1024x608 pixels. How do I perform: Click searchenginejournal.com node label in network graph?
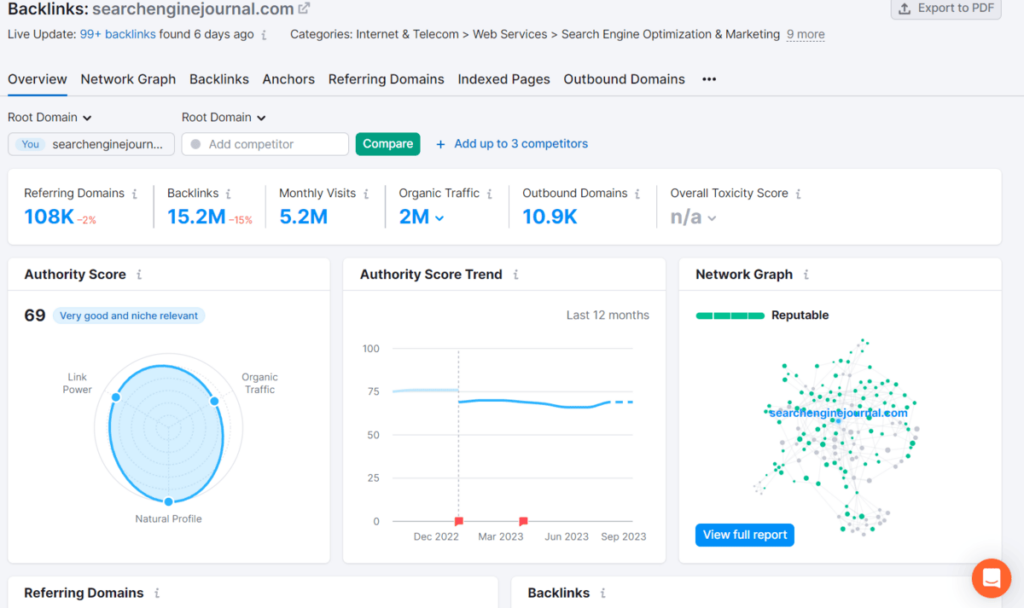coord(838,413)
